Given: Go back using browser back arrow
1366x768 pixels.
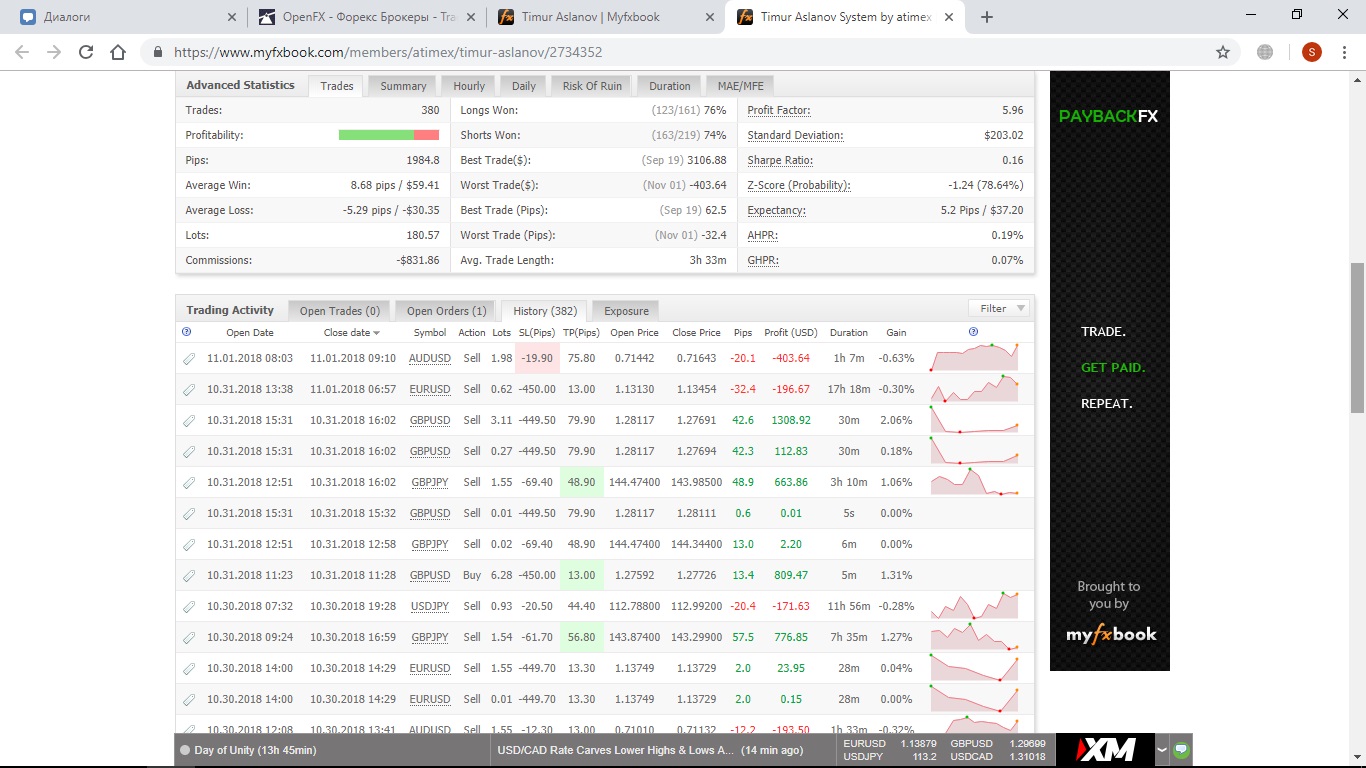Looking at the screenshot, I should coord(22,52).
